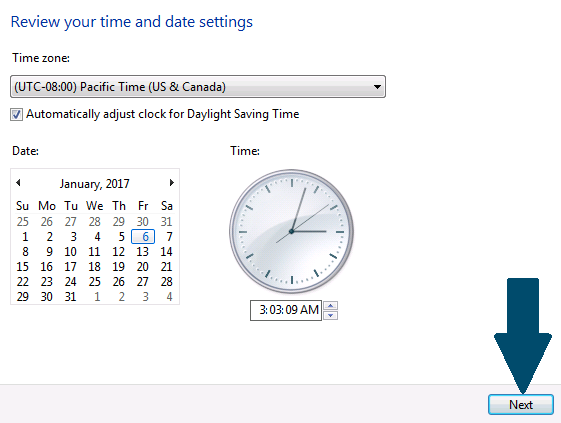This screenshot has width=561, height=423.
Task: Click the January, 2017 month header
Action: pyautogui.click(x=94, y=184)
